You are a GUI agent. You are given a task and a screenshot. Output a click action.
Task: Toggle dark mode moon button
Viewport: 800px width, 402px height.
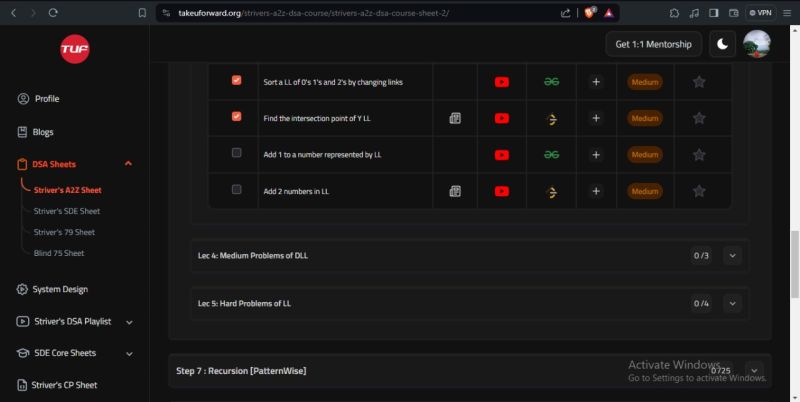[x=722, y=44]
